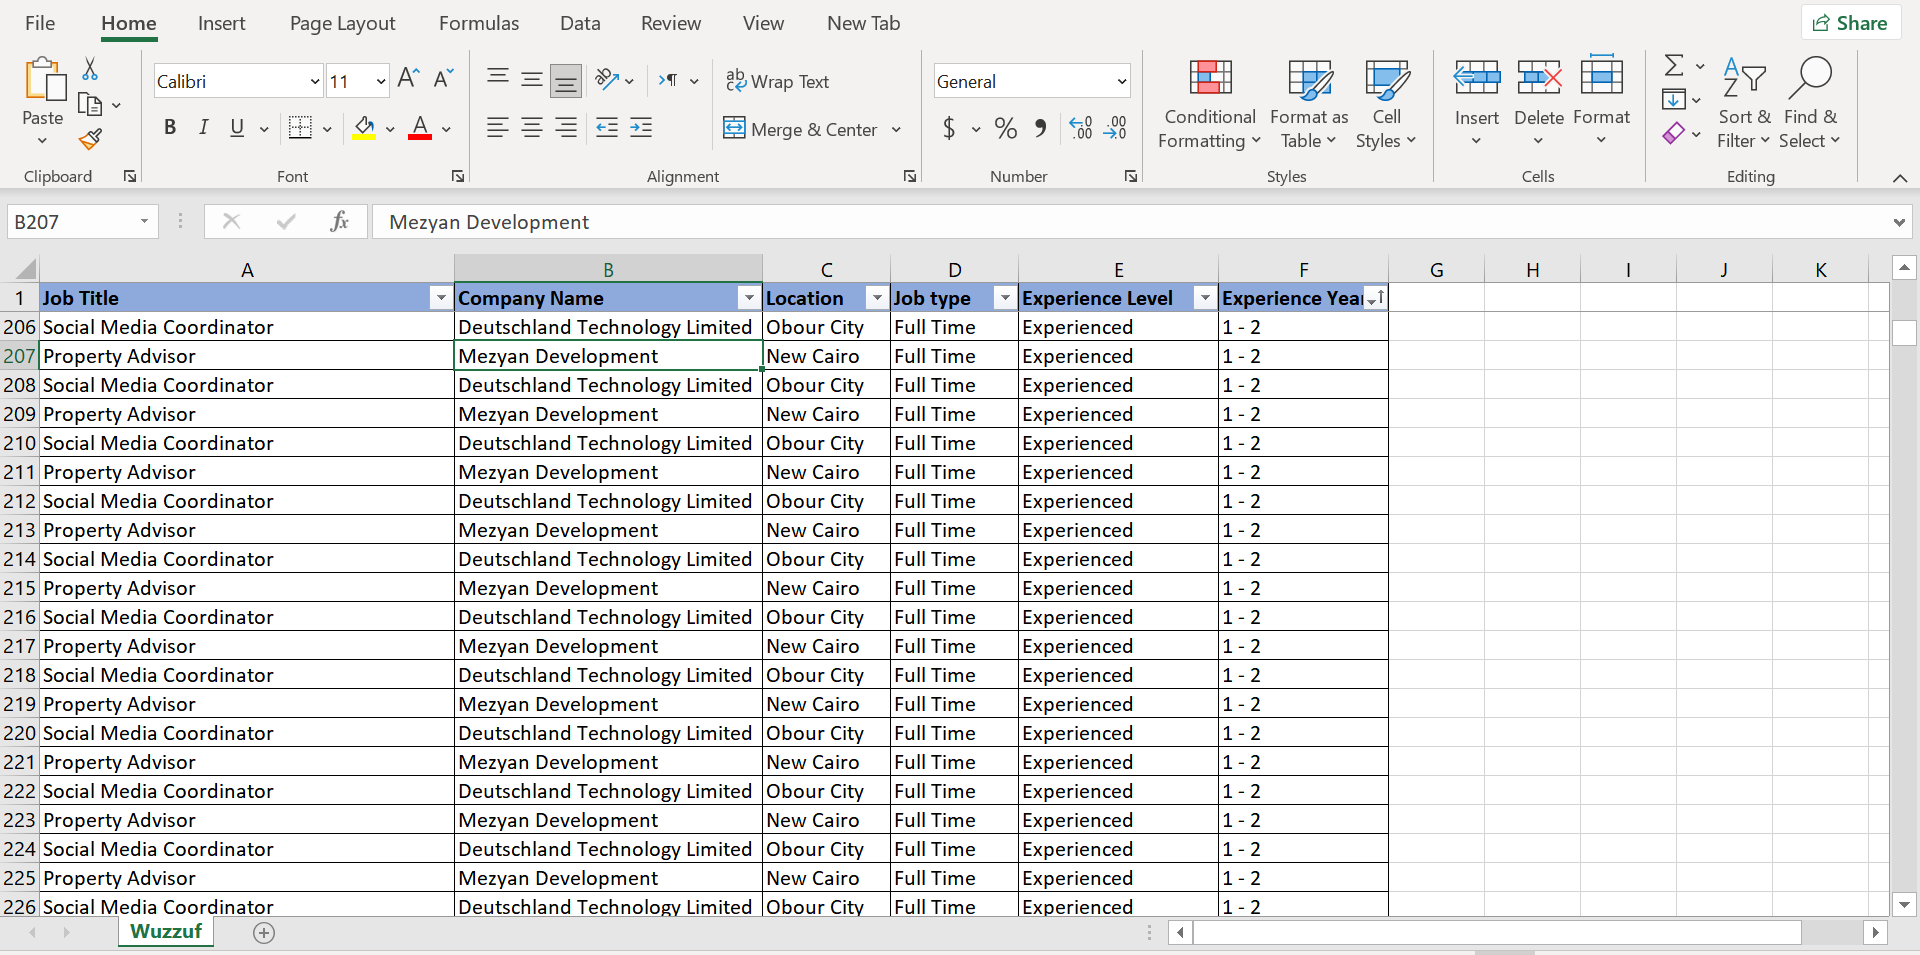Screen dimensions: 1920x955
Task: Select the Center alignment toggle
Action: (531, 128)
